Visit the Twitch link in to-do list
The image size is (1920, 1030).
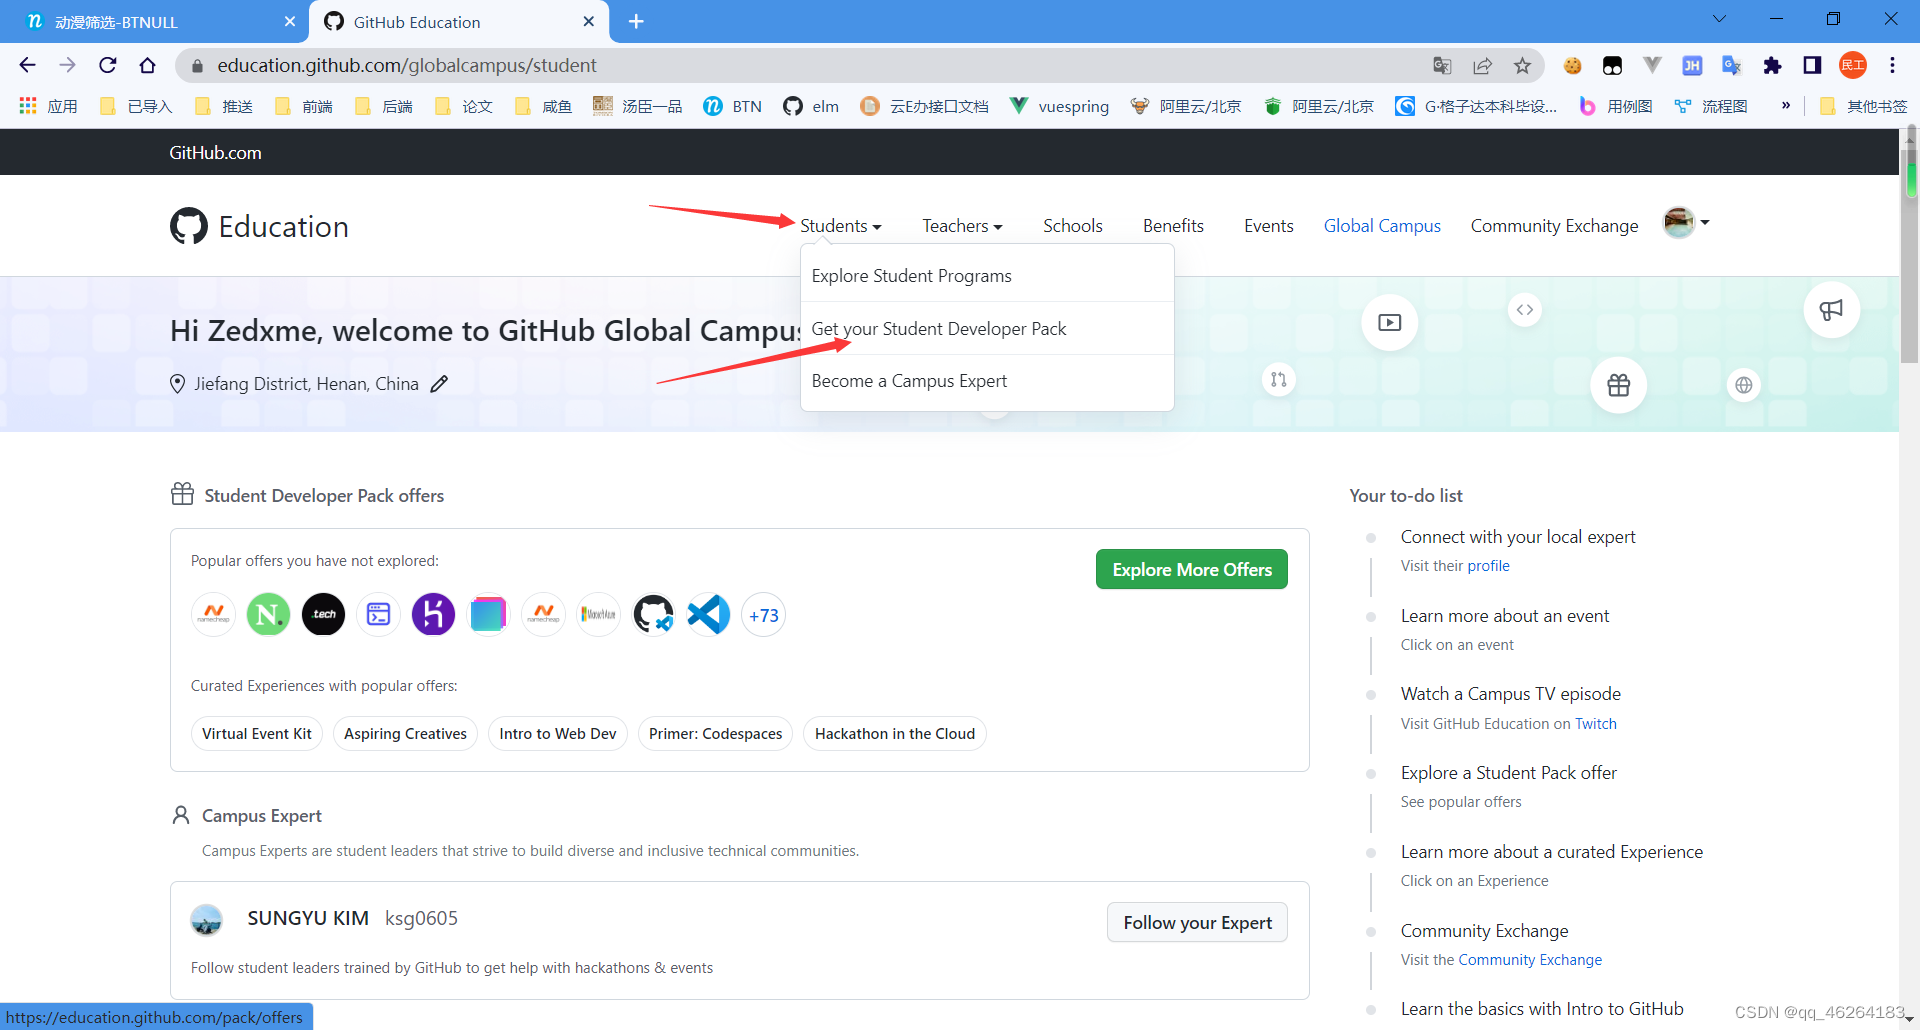coord(1596,723)
